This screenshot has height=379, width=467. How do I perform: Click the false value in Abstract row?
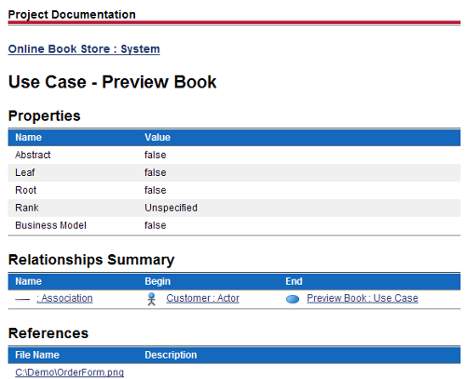[x=155, y=155]
